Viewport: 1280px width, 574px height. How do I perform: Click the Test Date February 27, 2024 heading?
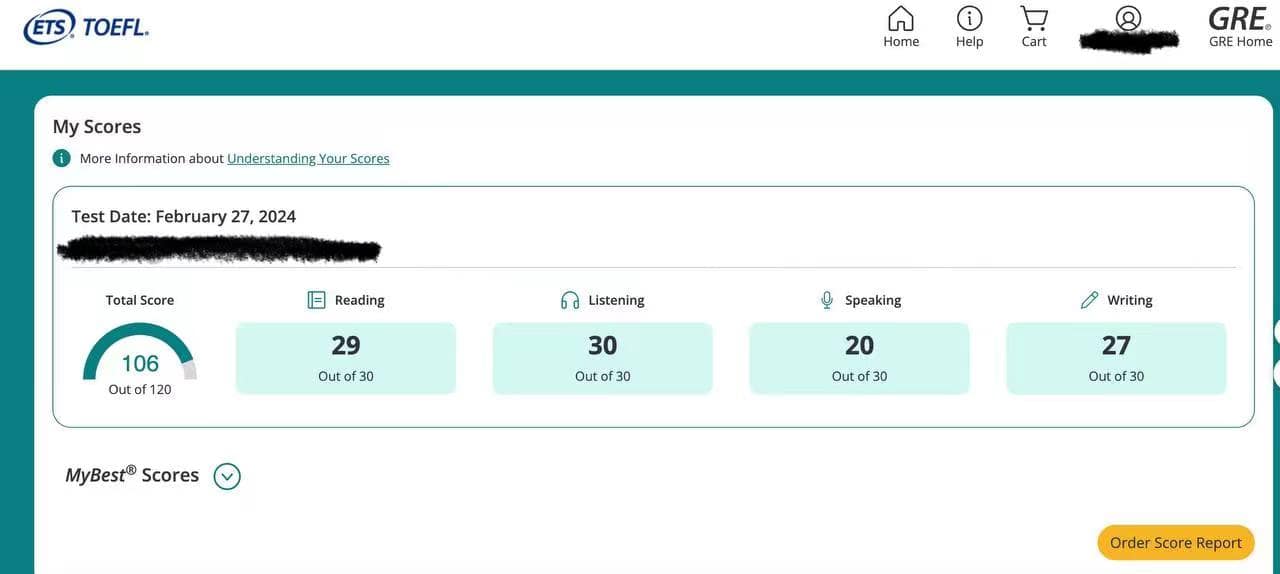click(x=184, y=216)
